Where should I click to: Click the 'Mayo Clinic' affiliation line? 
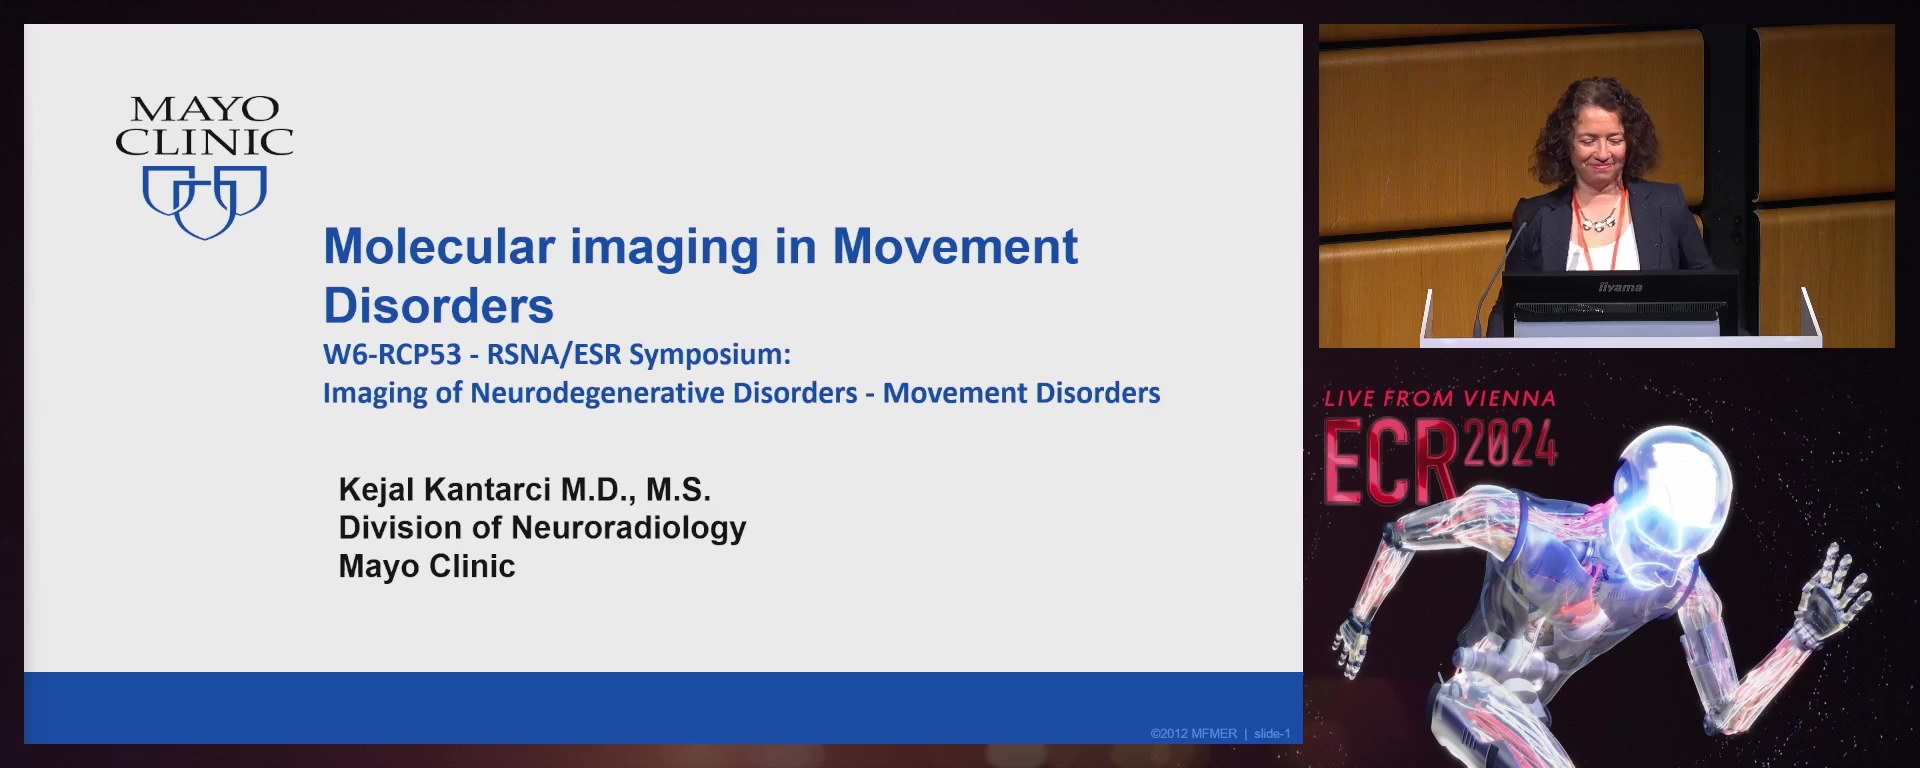427,566
